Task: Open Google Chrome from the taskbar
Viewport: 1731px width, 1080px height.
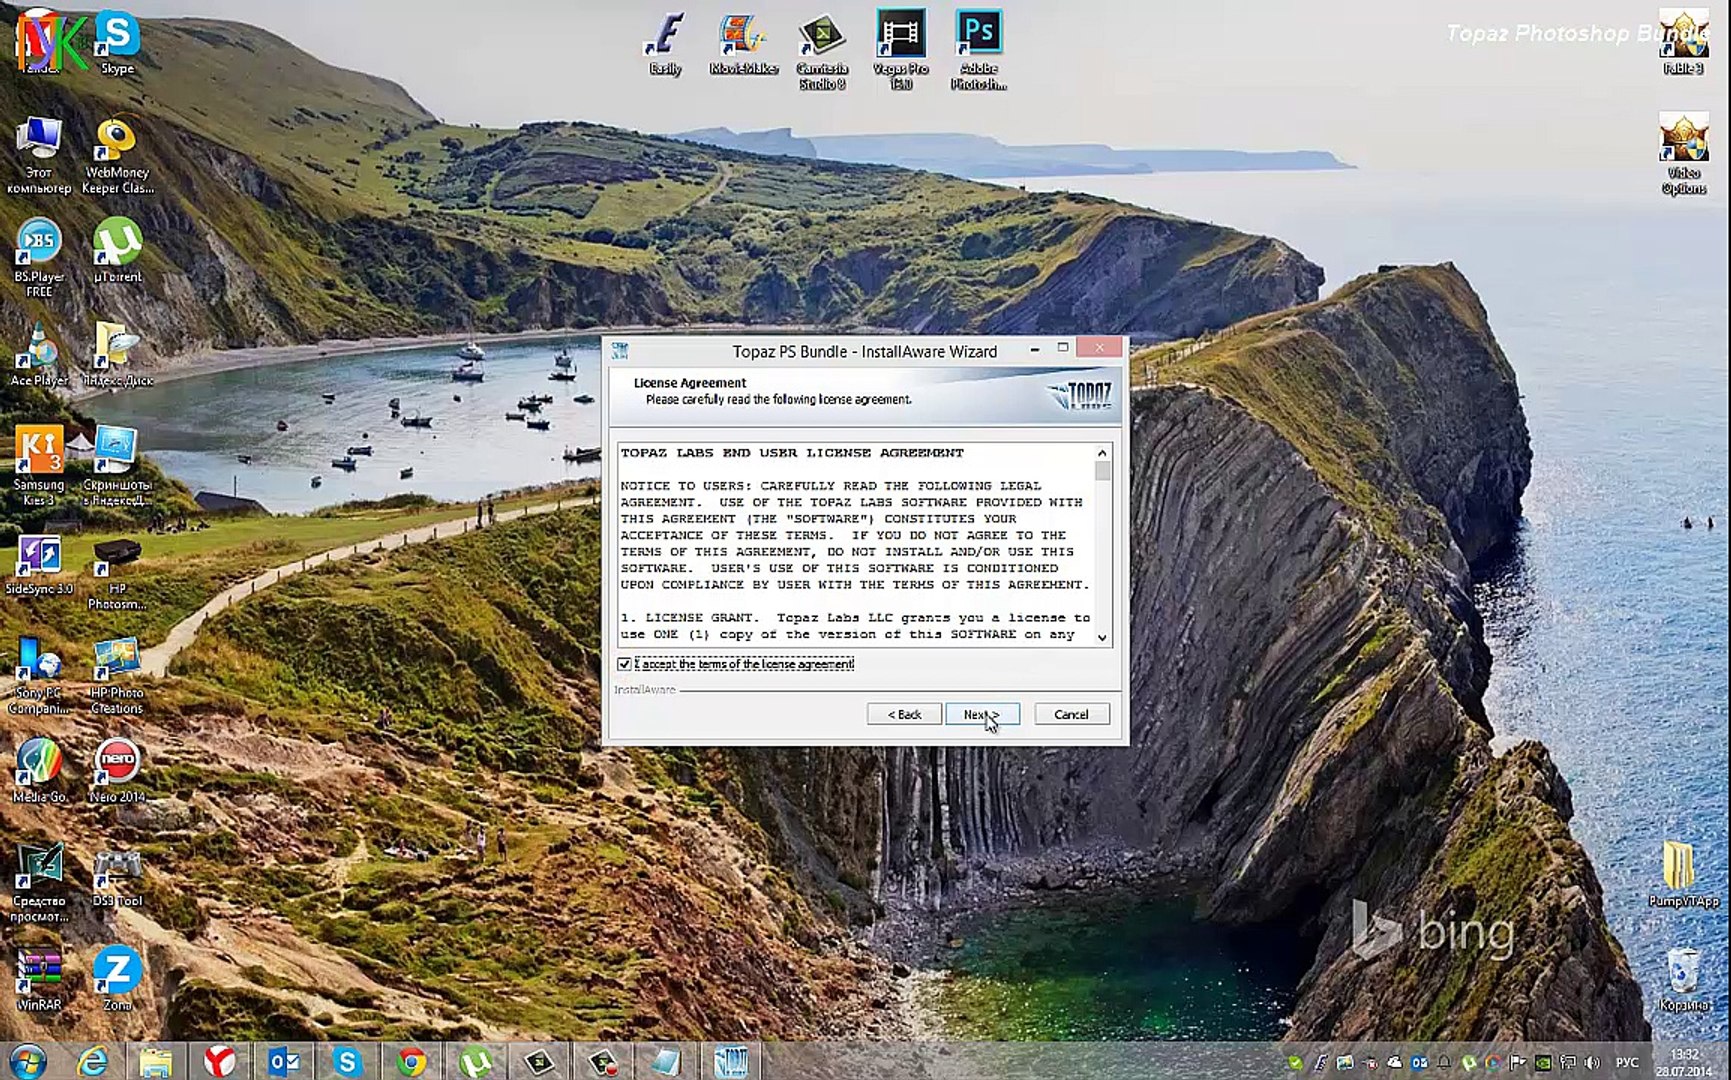Action: [x=410, y=1060]
